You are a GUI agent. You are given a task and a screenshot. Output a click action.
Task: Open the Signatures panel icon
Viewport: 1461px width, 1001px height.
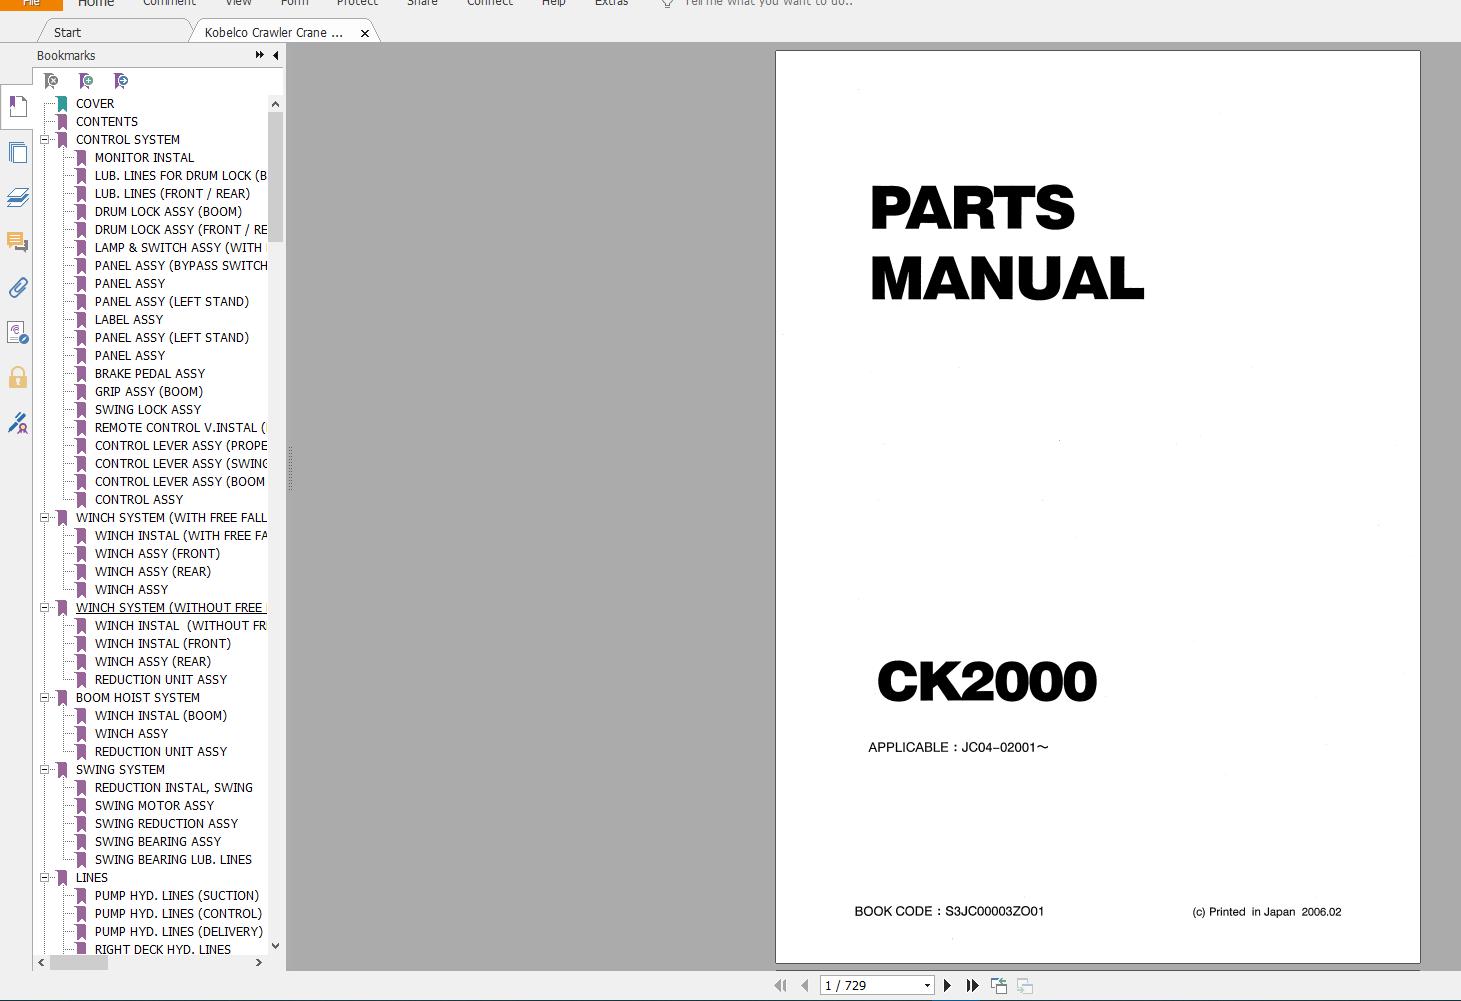click(x=17, y=333)
